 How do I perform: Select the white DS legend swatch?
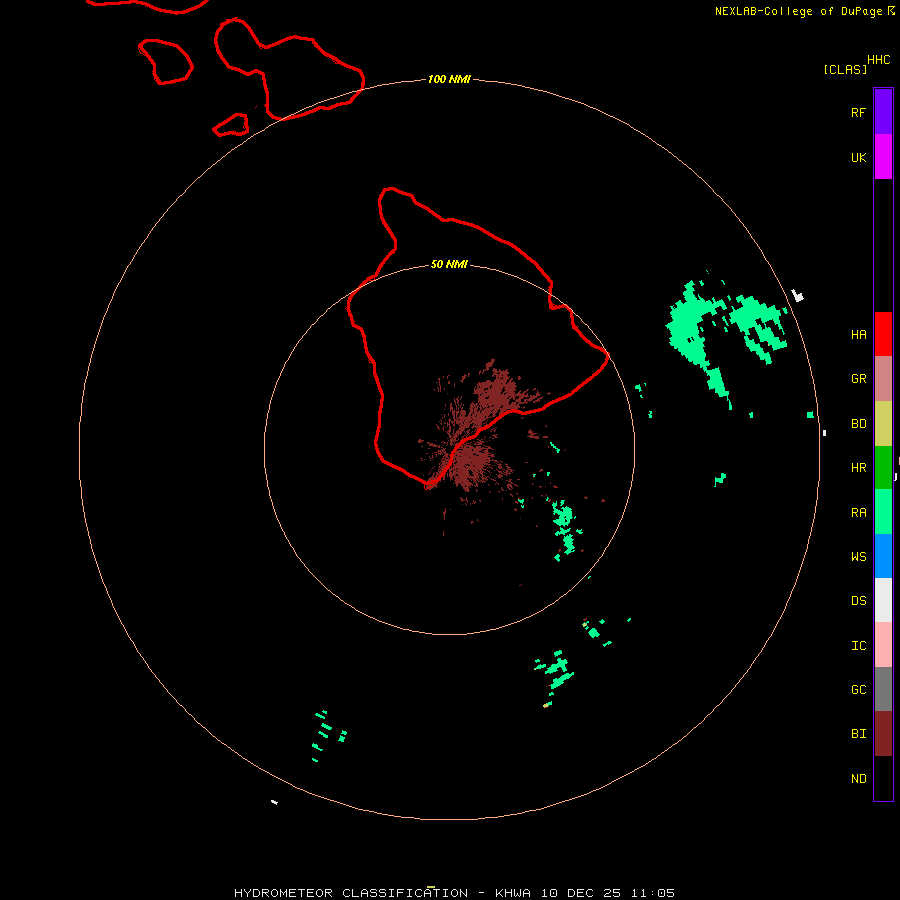pyautogui.click(x=883, y=600)
